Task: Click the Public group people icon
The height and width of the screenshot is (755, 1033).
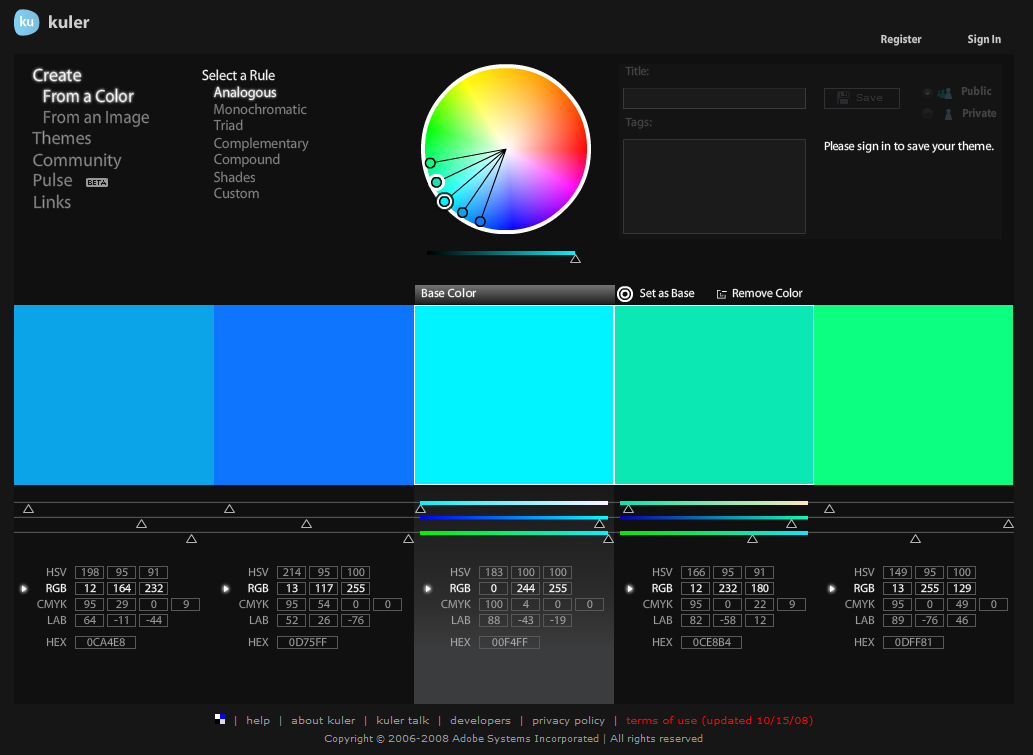Action: pyautogui.click(x=944, y=93)
